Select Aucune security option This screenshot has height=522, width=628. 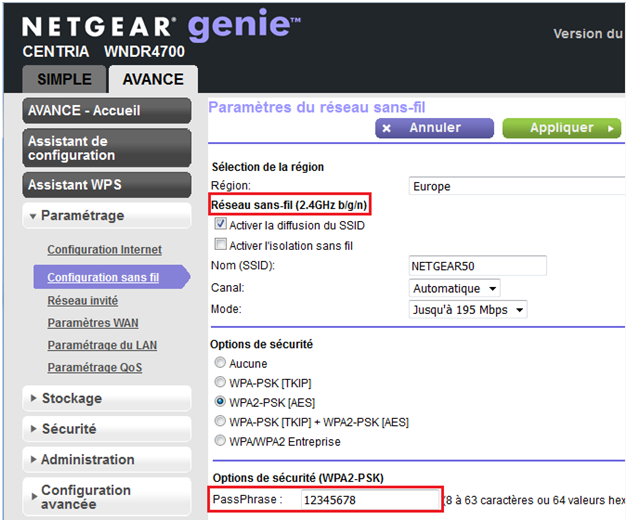pyautogui.click(x=220, y=363)
